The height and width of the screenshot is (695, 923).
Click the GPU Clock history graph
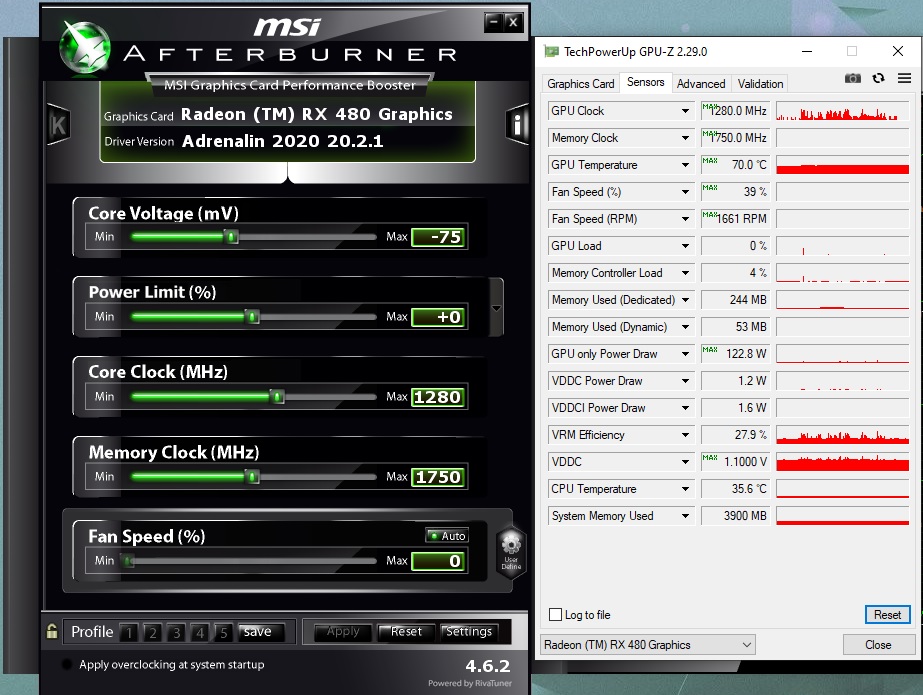coord(842,111)
